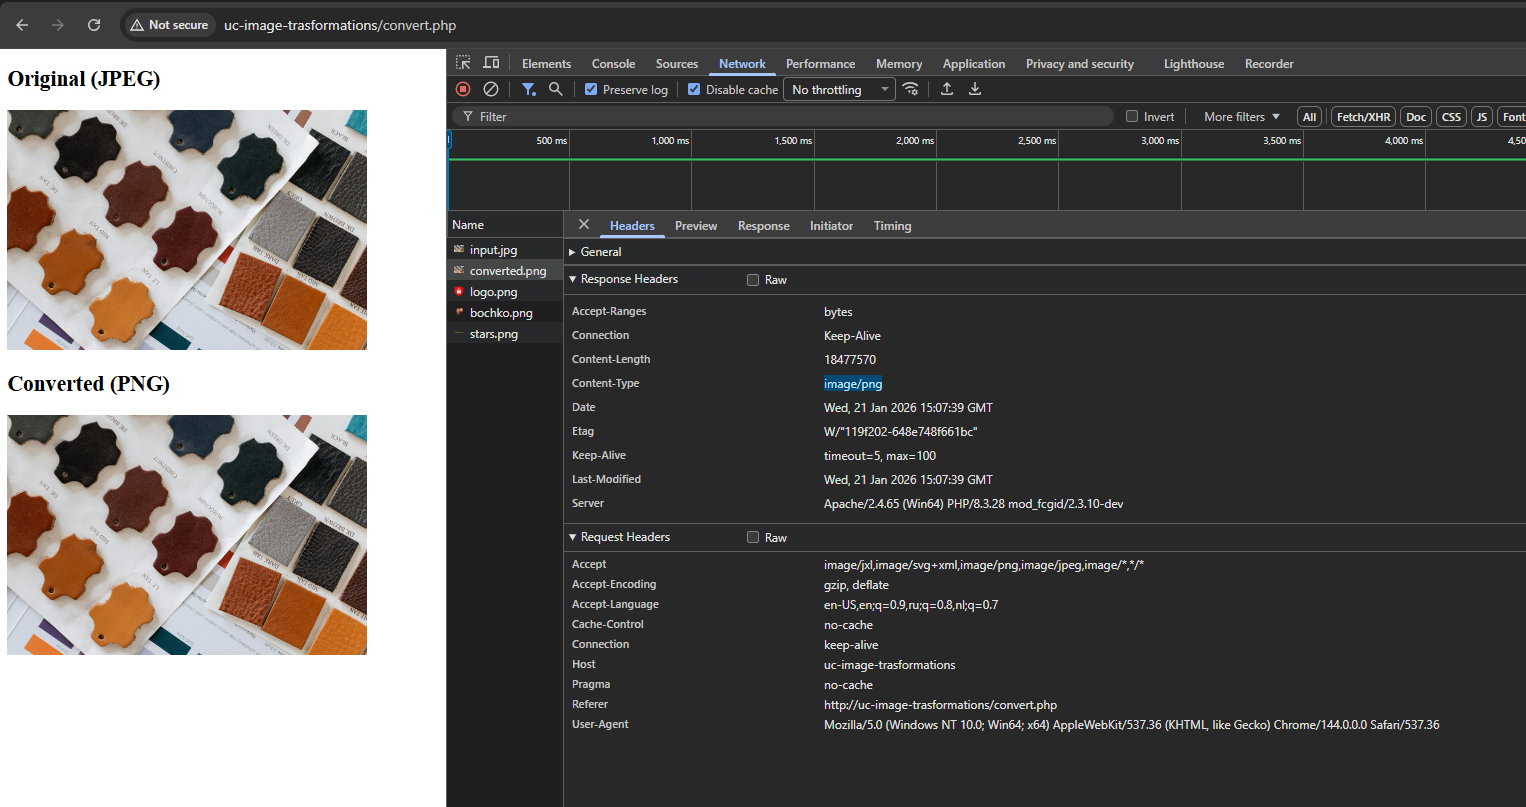Open the Timing tab for the request
Image resolution: width=1526 pixels, height=807 pixels.
coord(892,226)
